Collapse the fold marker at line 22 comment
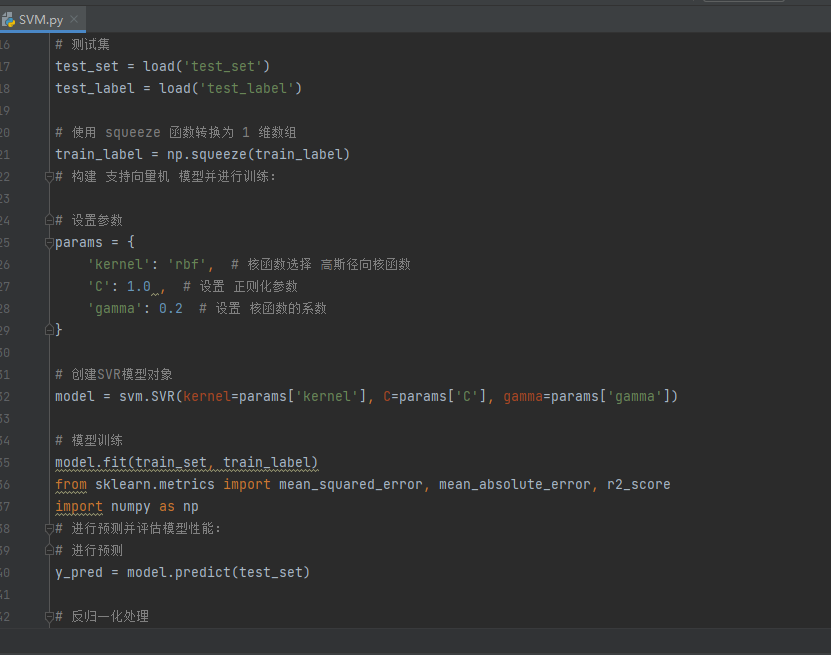The width and height of the screenshot is (831, 655). (47, 176)
